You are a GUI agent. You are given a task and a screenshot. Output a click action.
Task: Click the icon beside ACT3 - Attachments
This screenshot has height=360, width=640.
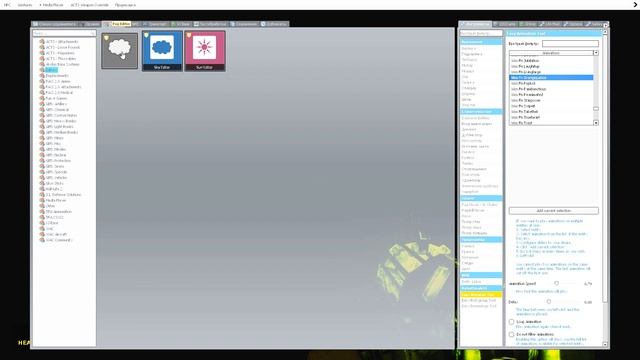click(42, 42)
